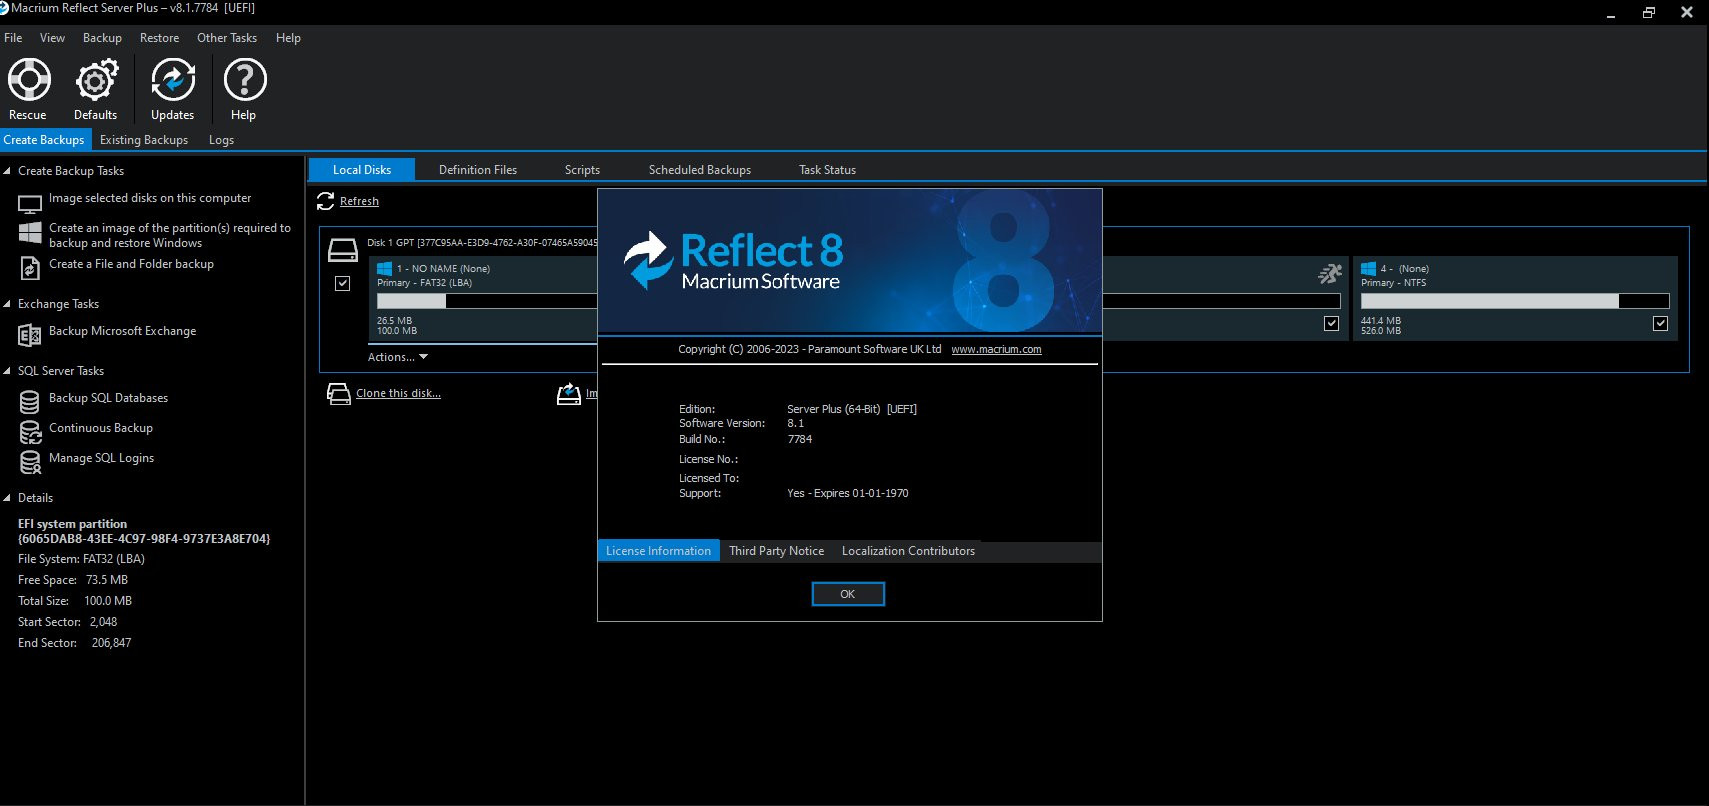Click the Backup Microsoft Exchange icon
1709x806 pixels.
click(30, 335)
